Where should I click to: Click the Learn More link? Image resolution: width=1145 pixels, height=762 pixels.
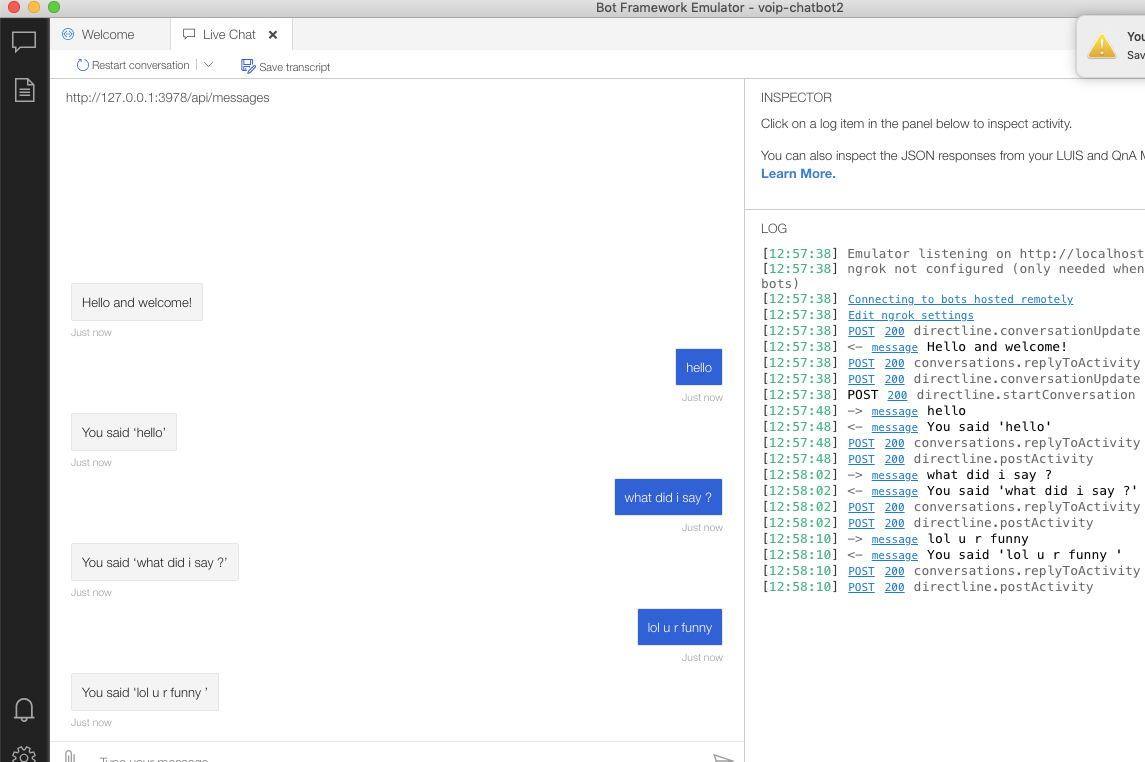tap(797, 173)
